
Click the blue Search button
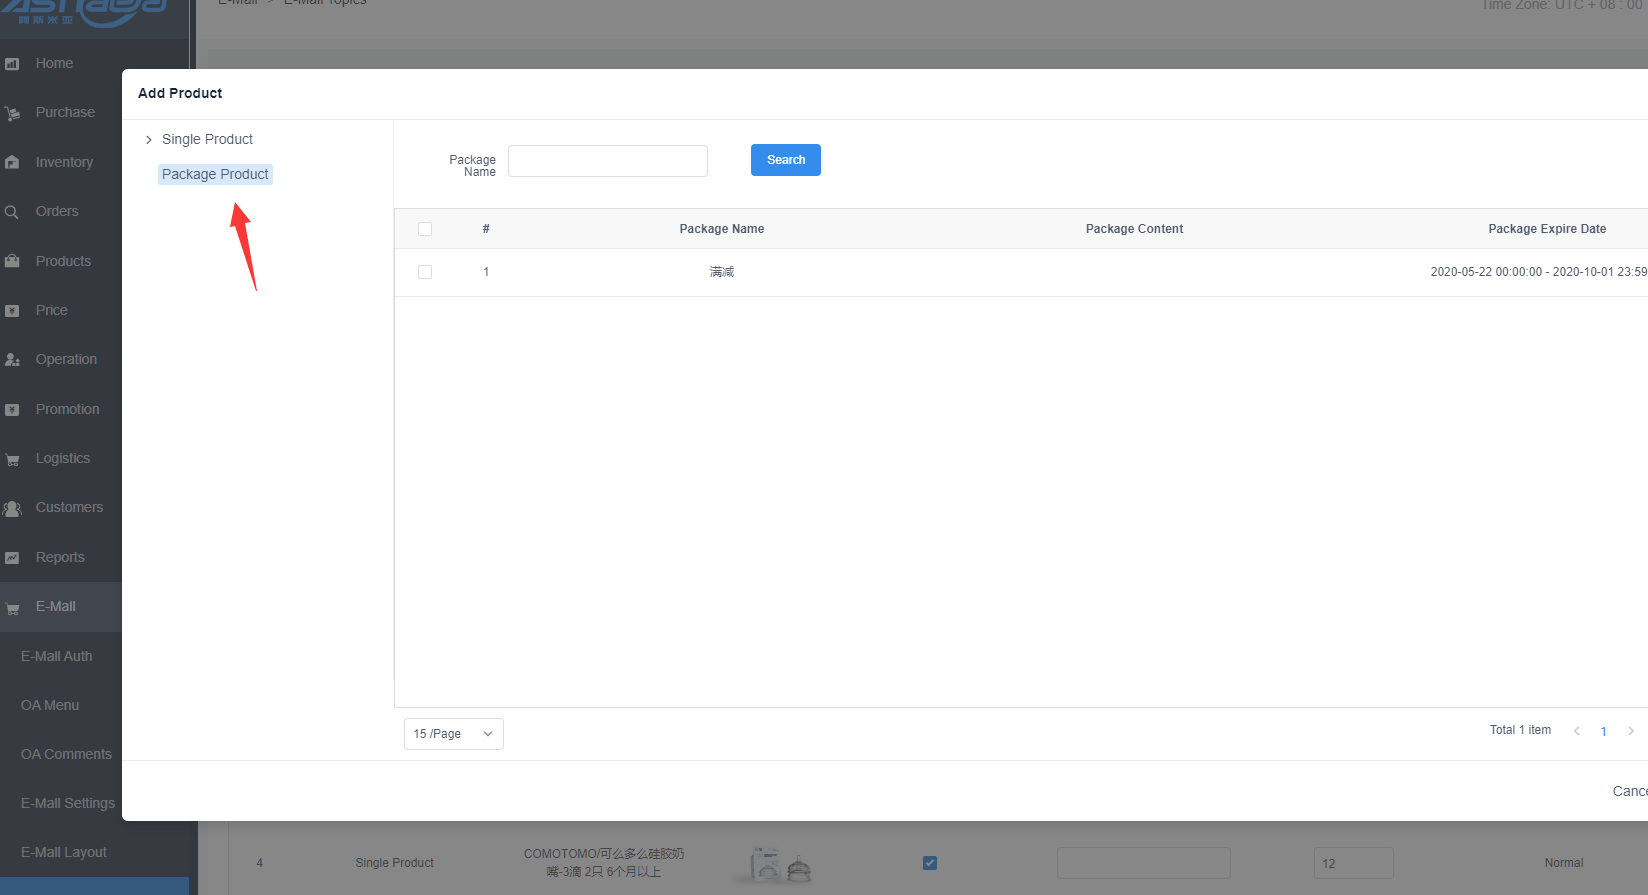coord(785,160)
